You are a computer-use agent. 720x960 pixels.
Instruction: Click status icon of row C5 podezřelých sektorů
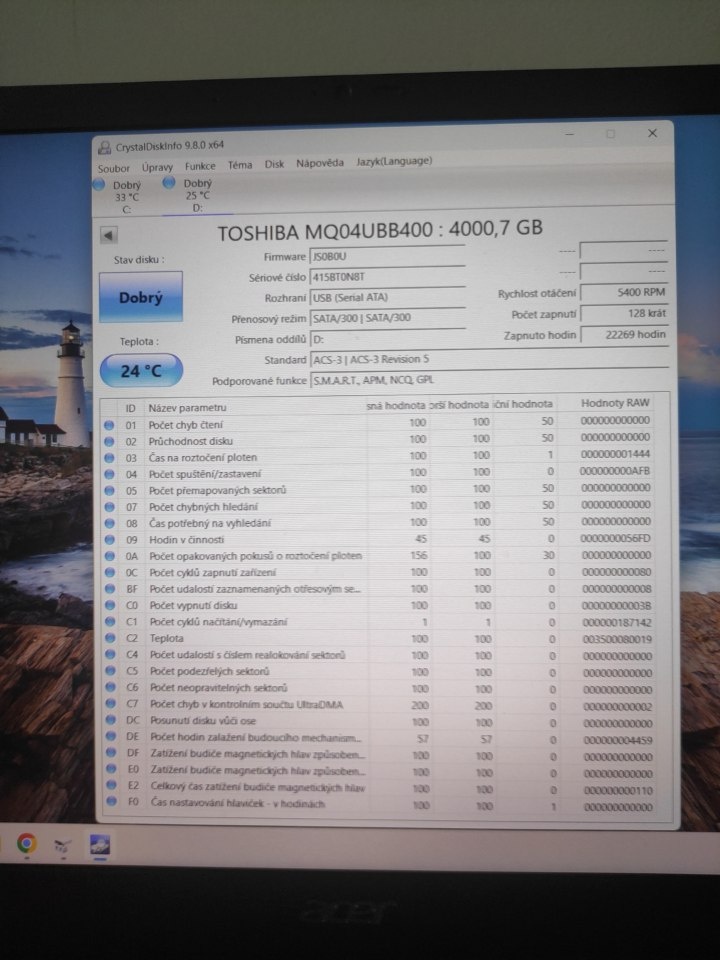point(110,671)
